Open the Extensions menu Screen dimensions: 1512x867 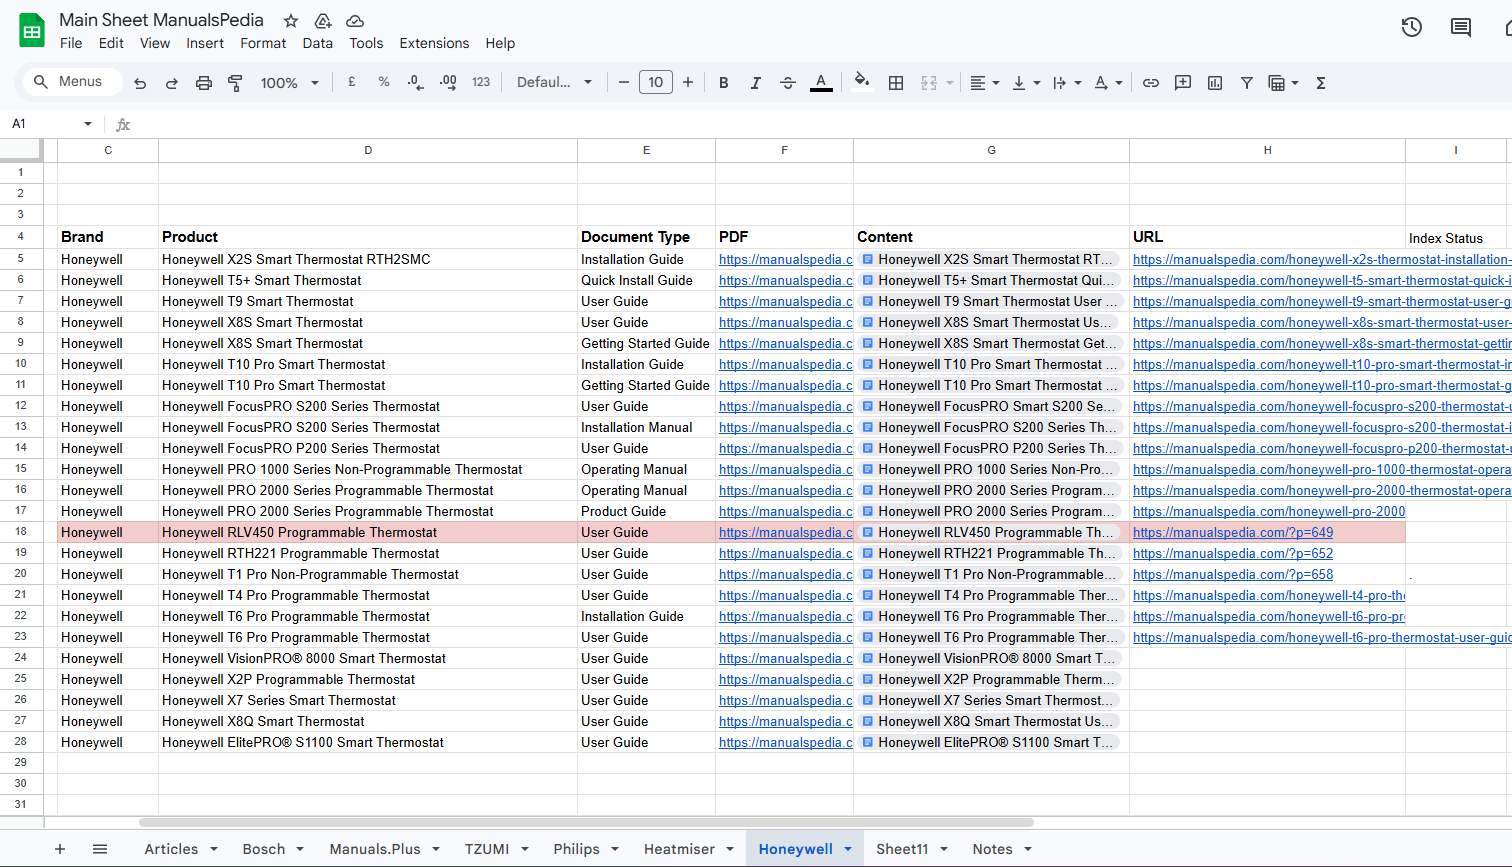[x=434, y=43]
